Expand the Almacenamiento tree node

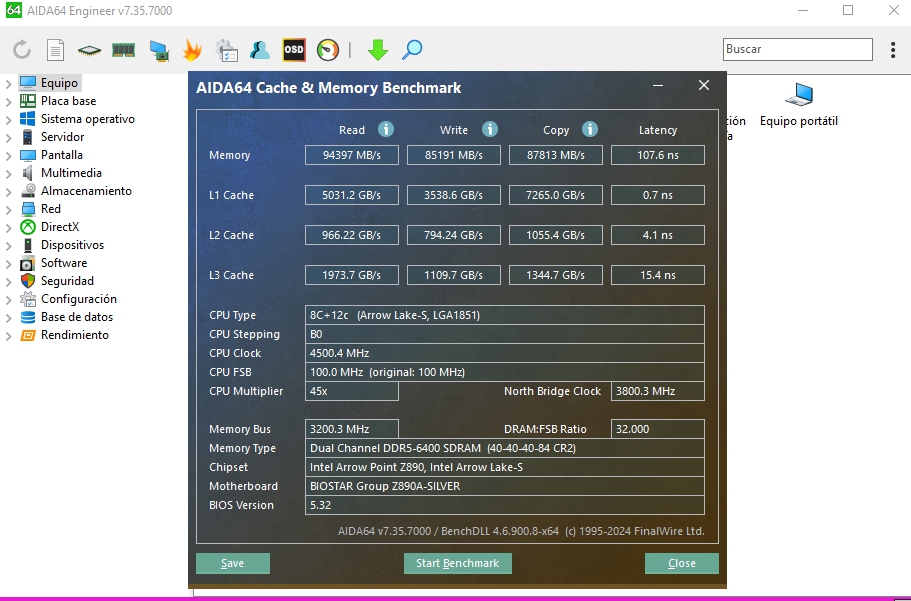8,191
